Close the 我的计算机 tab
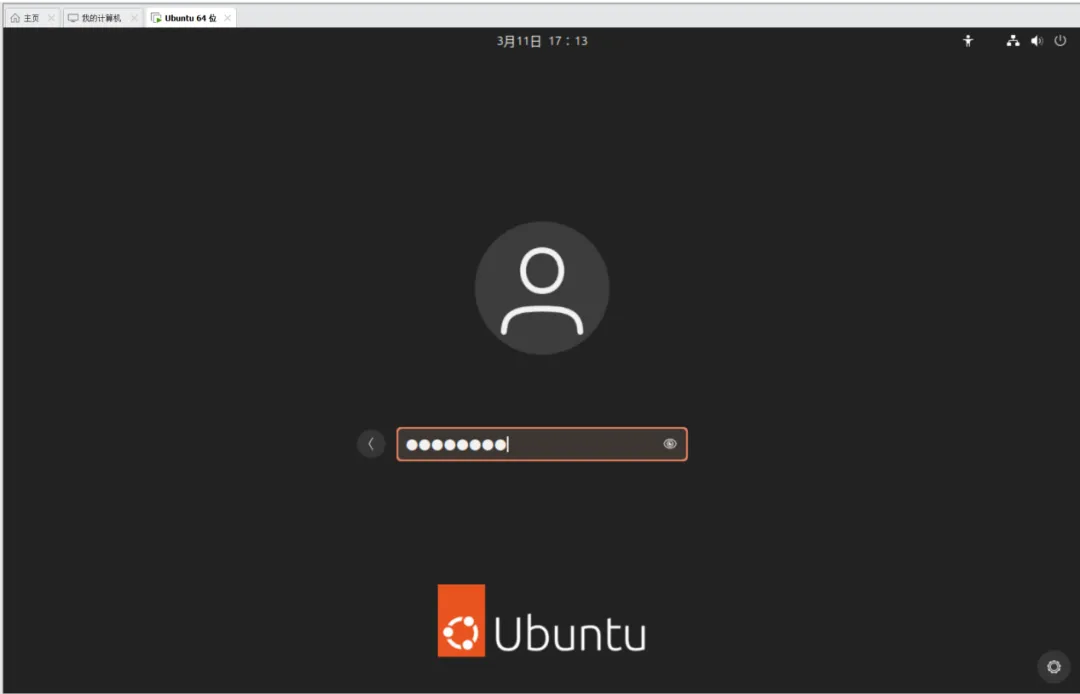The height and width of the screenshot is (694, 1080). click(x=134, y=18)
